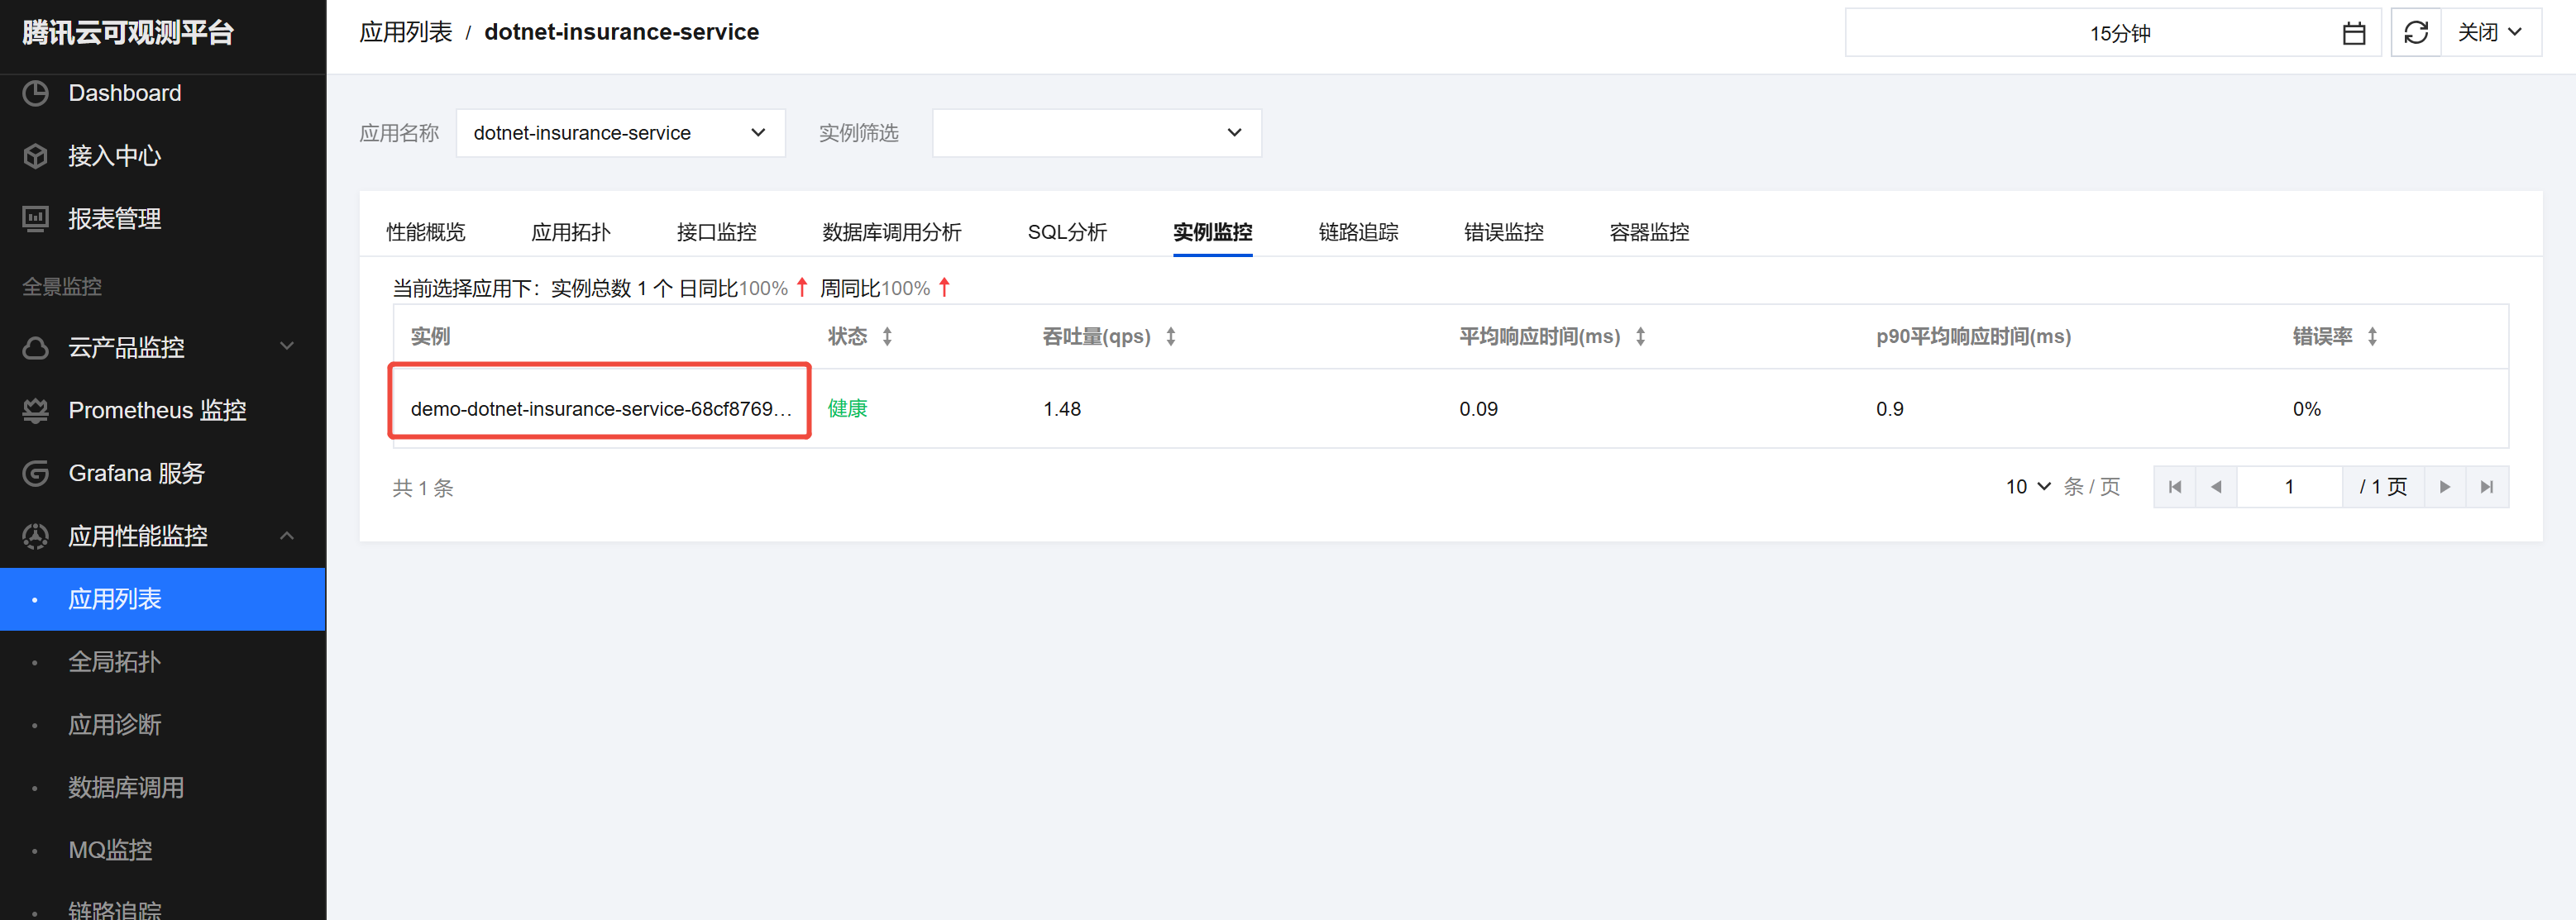Switch to the SQL分析 tab
Screen dimensions: 2576x920
tap(1067, 232)
